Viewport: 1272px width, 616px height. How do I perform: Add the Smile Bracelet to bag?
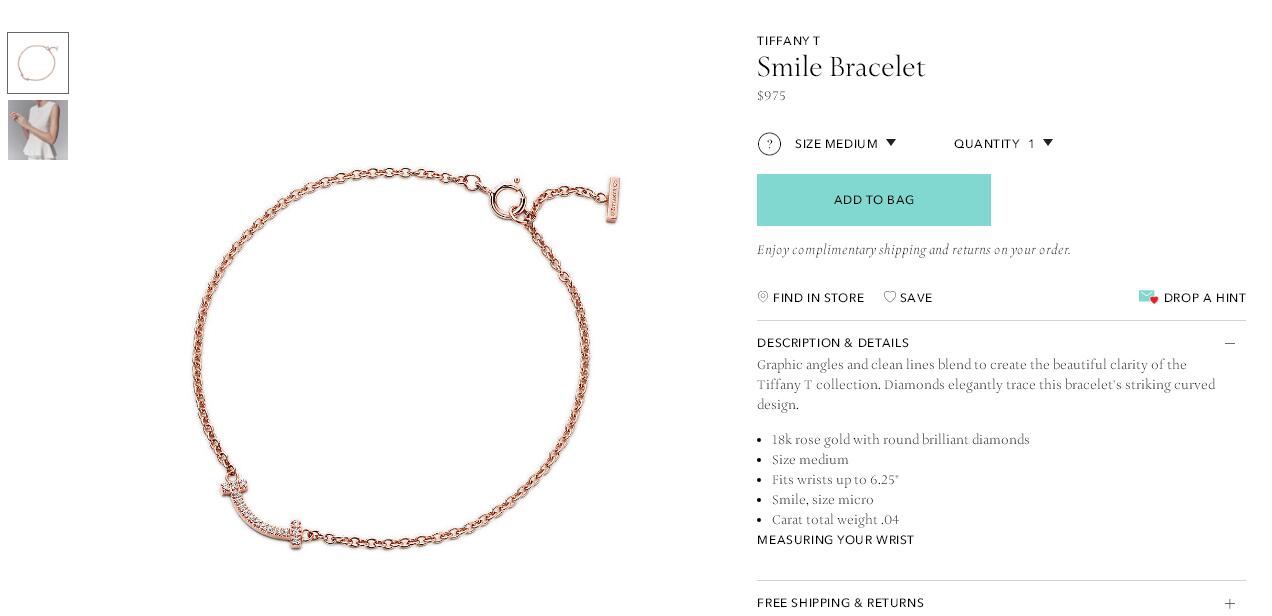[x=874, y=200]
